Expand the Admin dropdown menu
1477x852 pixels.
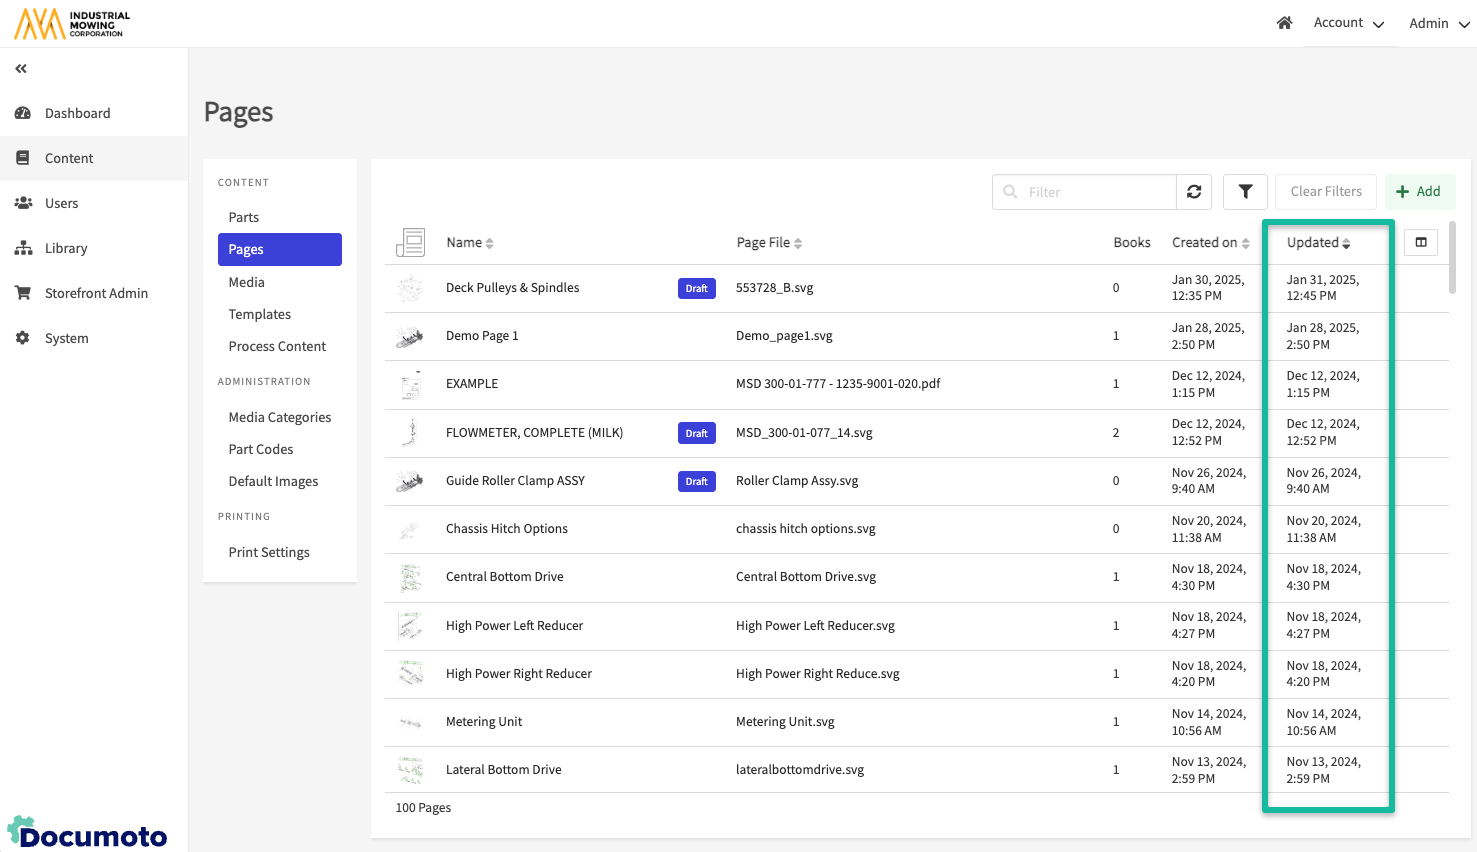(1438, 23)
